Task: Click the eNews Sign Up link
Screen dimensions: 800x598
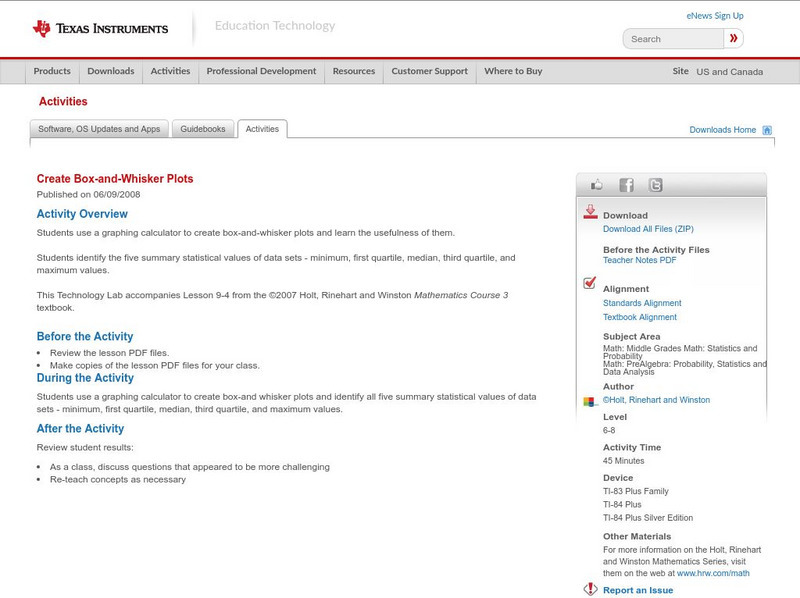Action: pos(715,16)
